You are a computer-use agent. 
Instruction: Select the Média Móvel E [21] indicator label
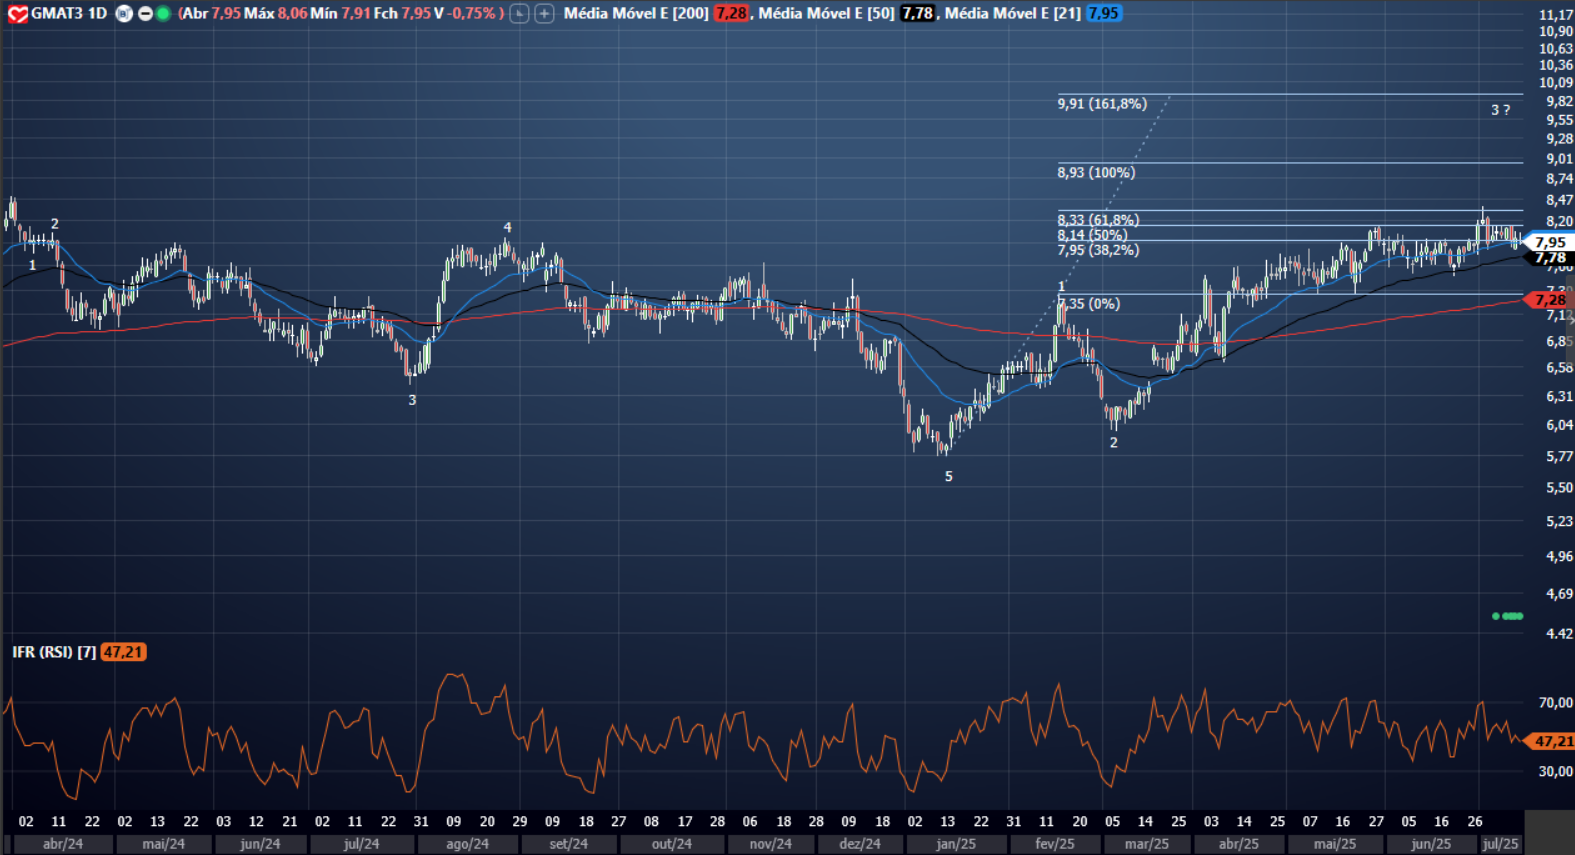pyautogui.click(x=1013, y=14)
